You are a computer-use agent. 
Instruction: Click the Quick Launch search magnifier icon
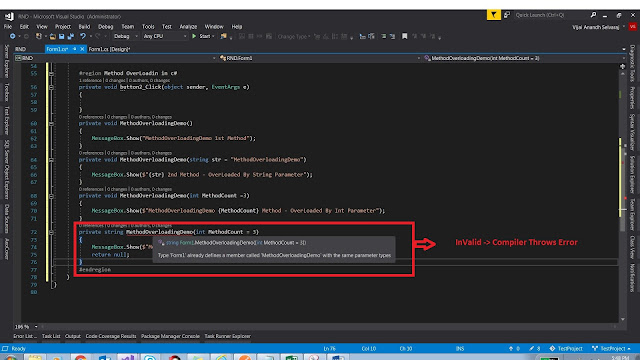coord(593,15)
